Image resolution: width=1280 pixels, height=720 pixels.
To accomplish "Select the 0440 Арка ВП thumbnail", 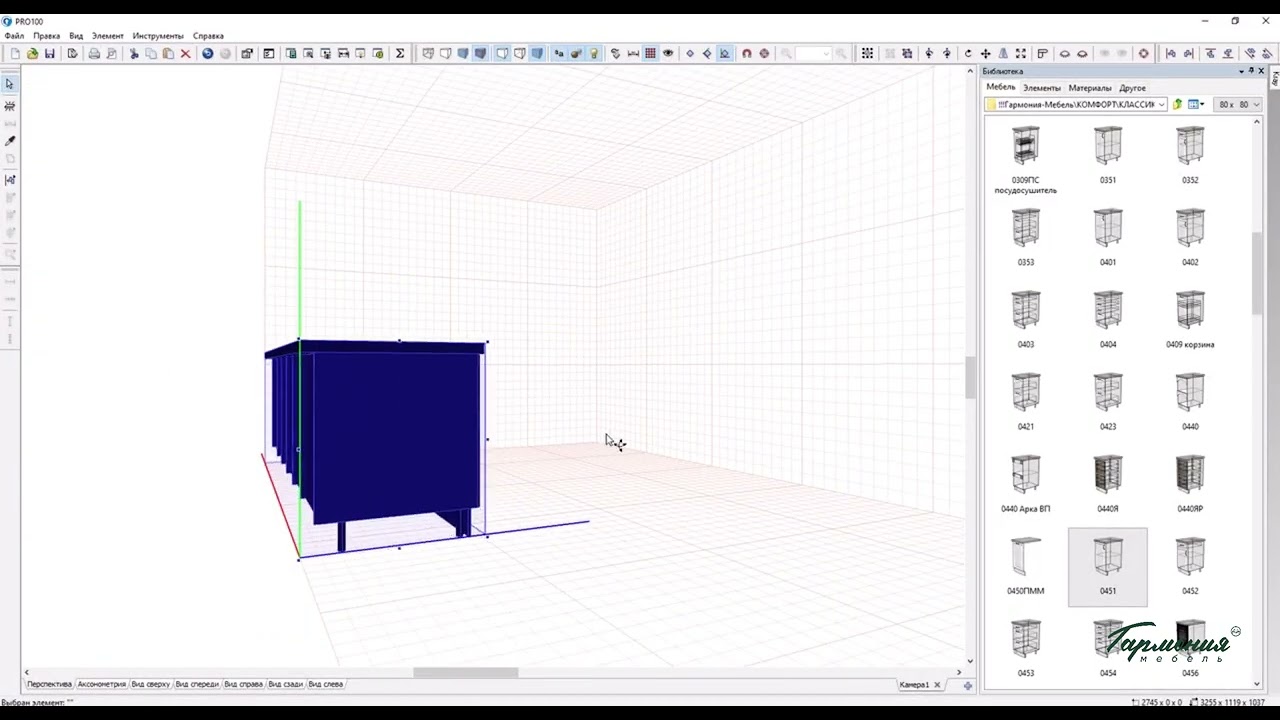I will click(1026, 485).
